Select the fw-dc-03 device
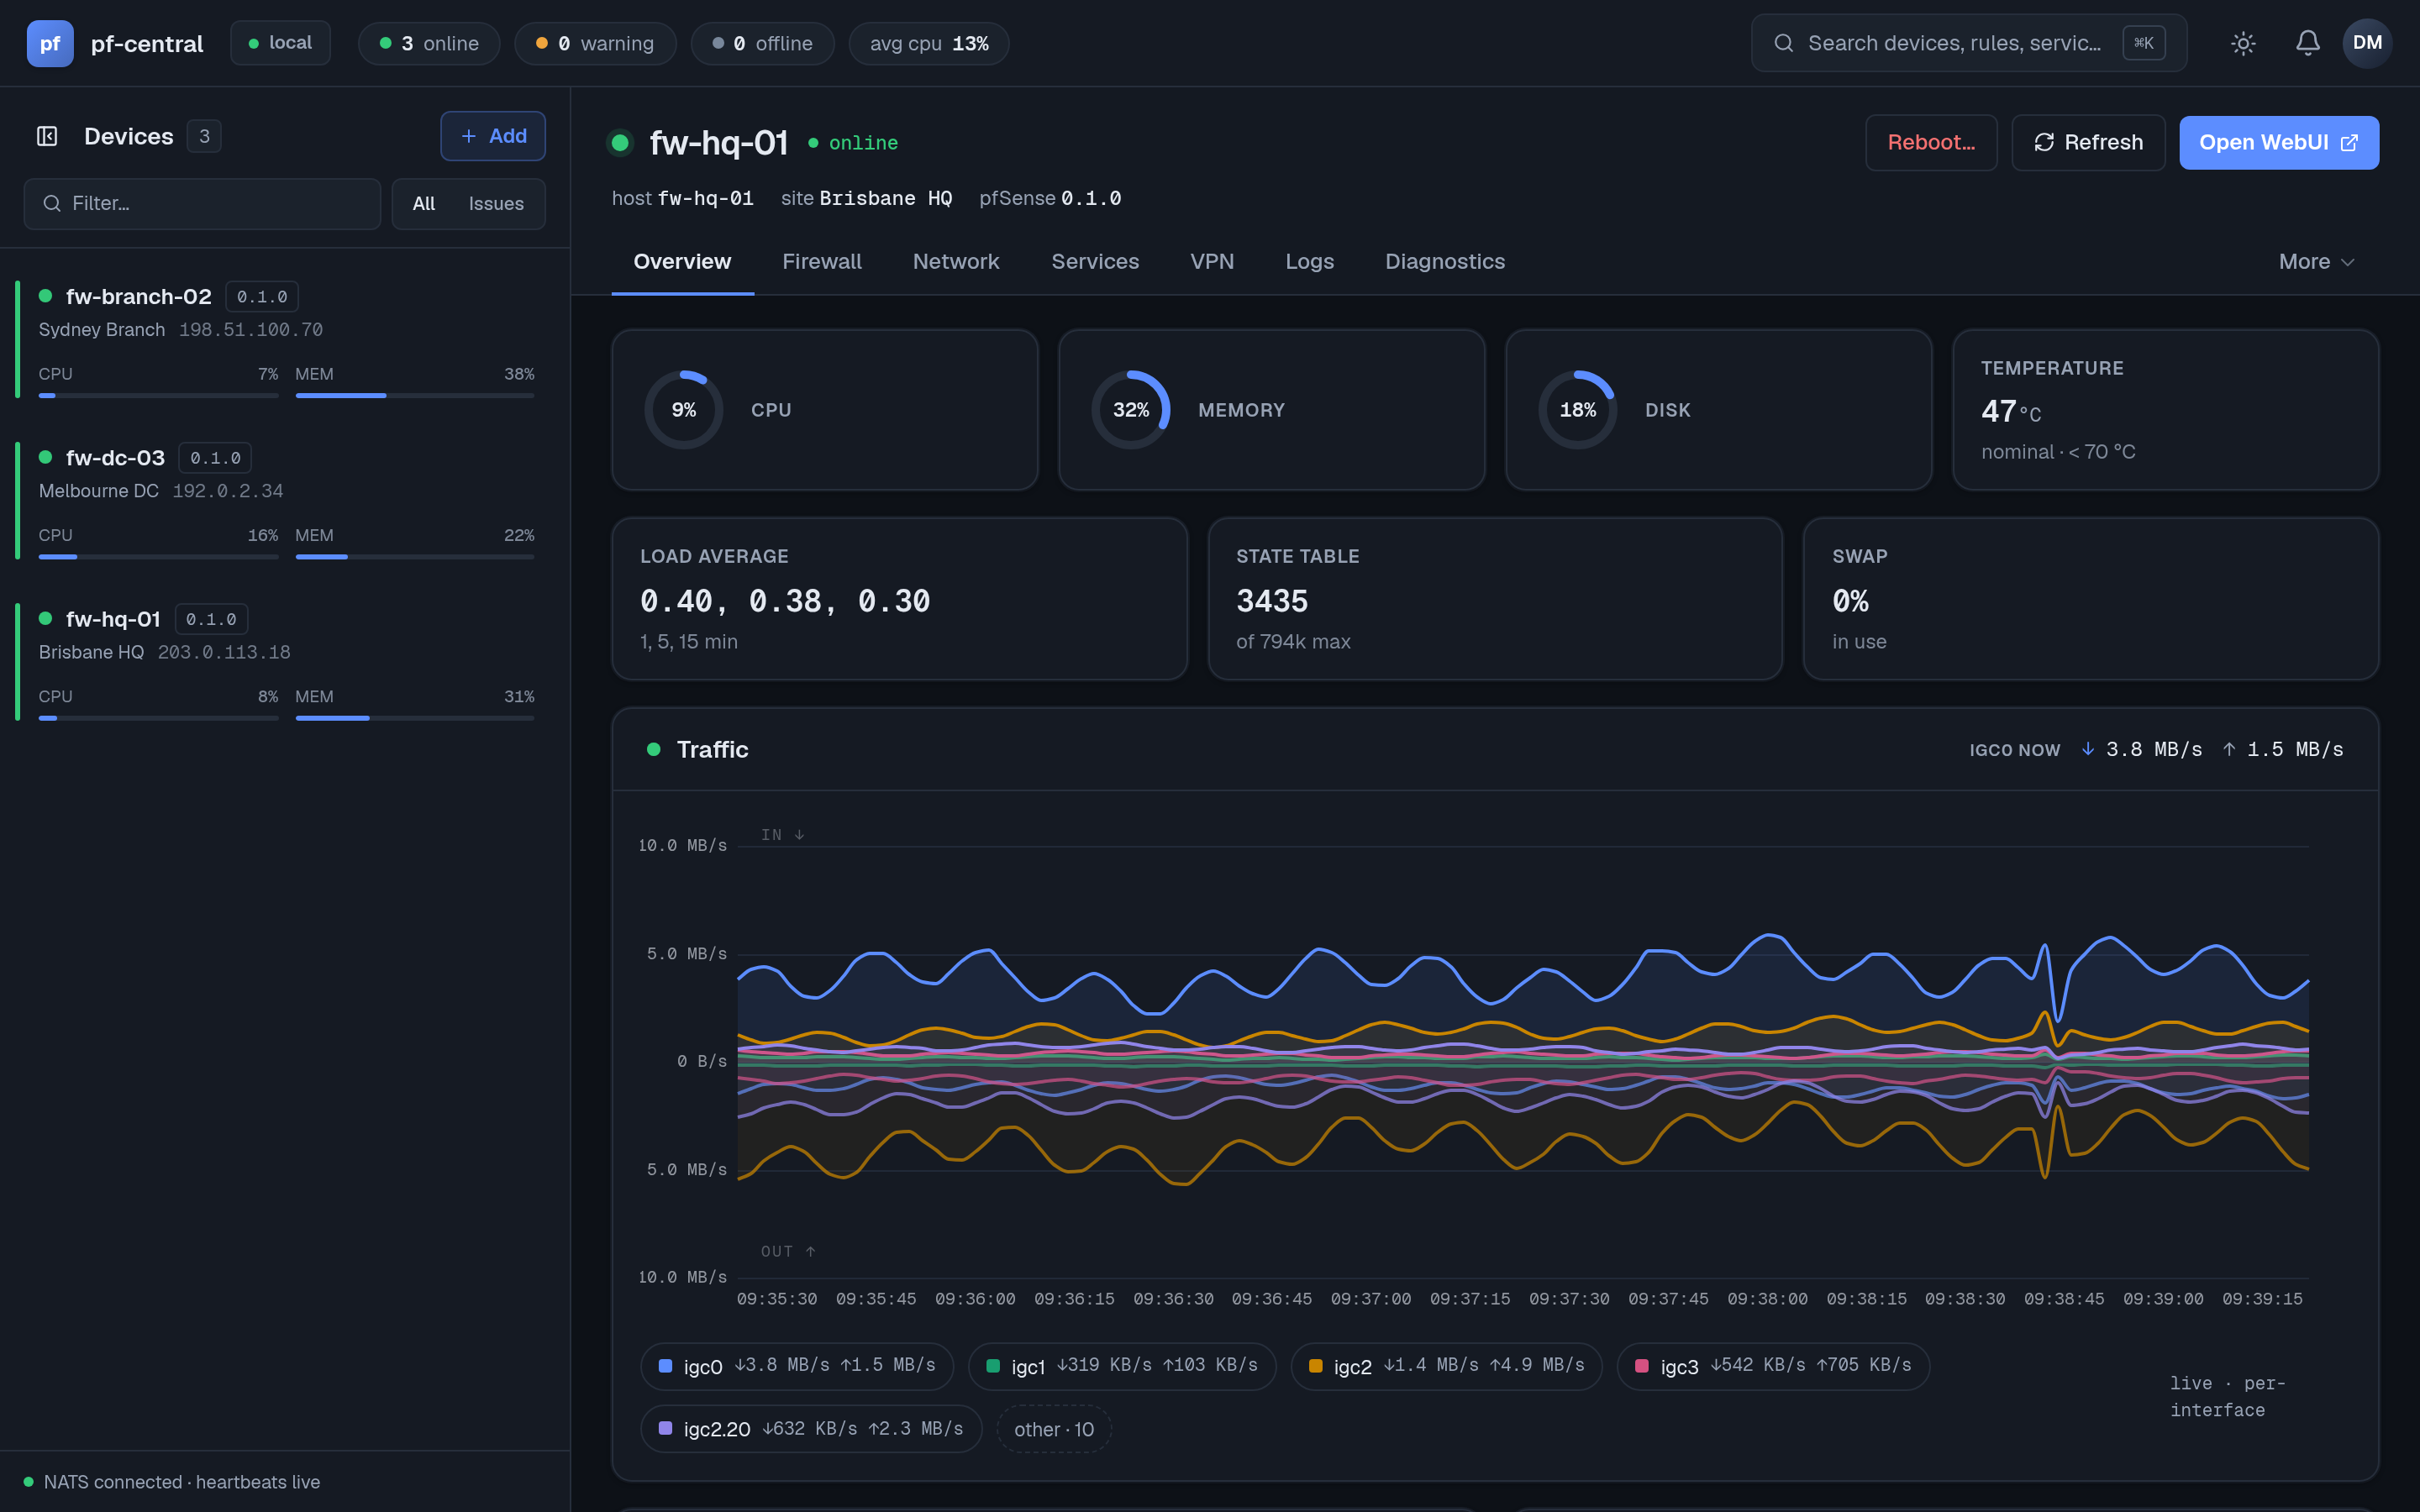The height and width of the screenshot is (1512, 2420). 285,501
